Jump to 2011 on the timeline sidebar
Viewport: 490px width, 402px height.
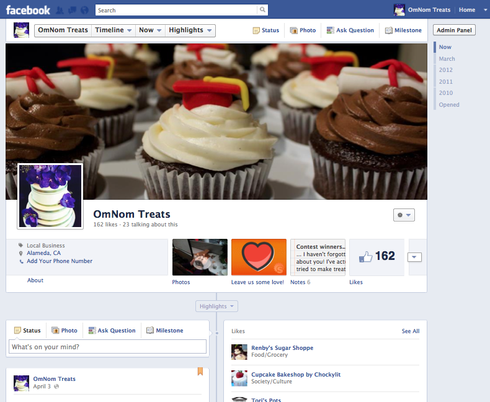tap(446, 81)
